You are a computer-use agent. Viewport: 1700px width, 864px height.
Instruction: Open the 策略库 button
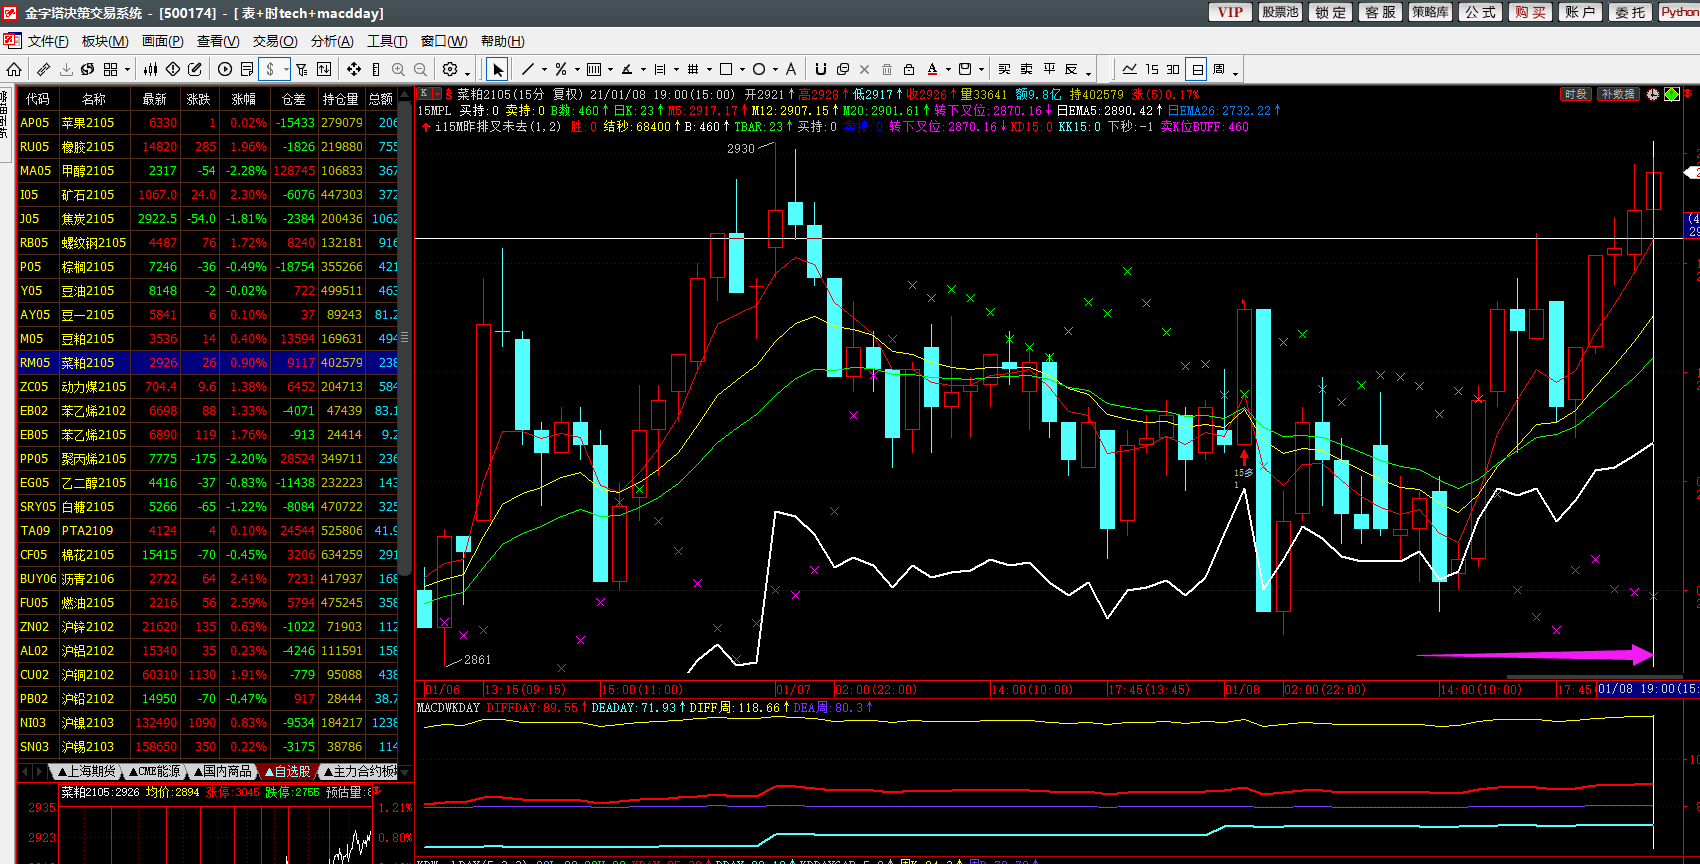(1430, 12)
